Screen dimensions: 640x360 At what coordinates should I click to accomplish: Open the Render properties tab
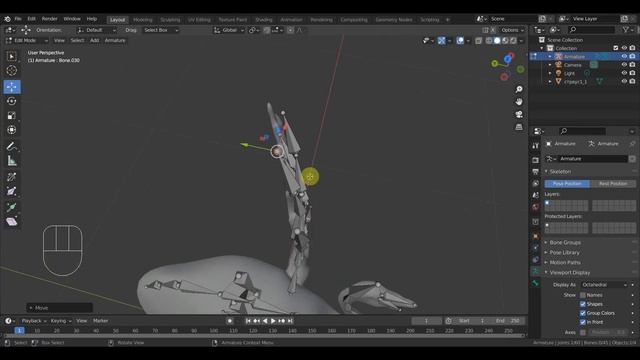tap(536, 160)
